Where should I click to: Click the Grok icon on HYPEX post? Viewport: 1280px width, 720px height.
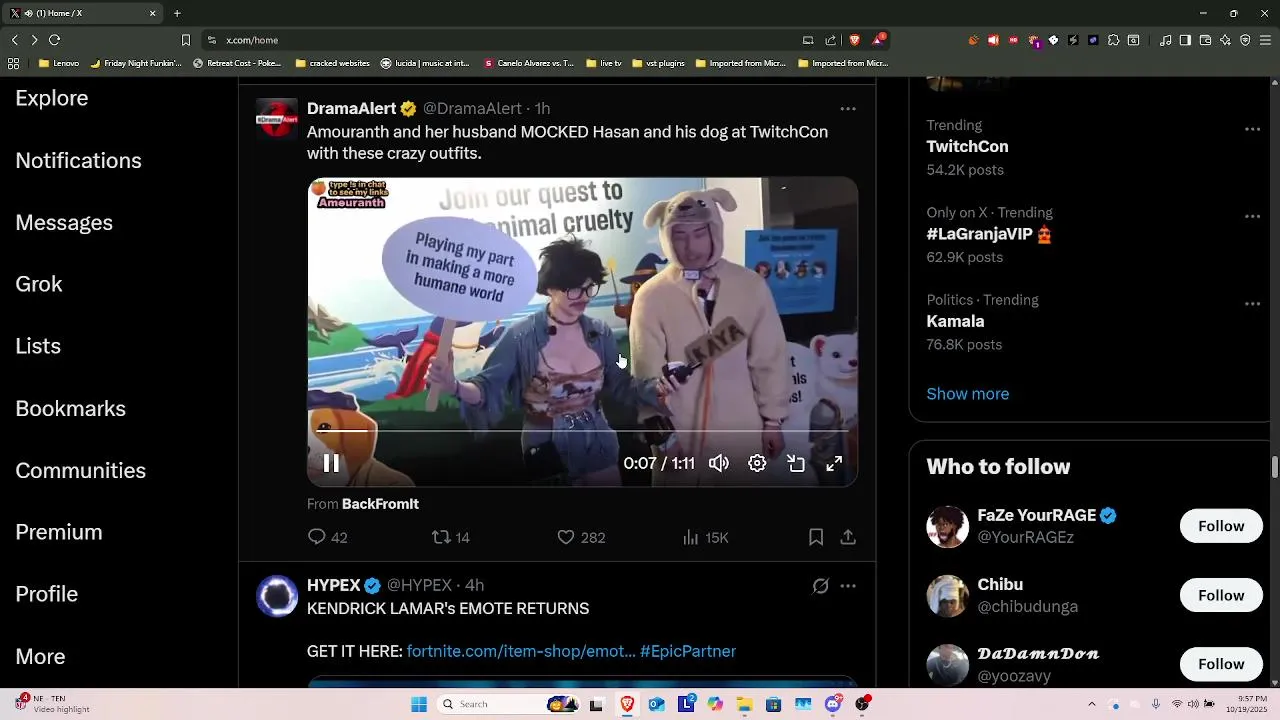coord(820,585)
